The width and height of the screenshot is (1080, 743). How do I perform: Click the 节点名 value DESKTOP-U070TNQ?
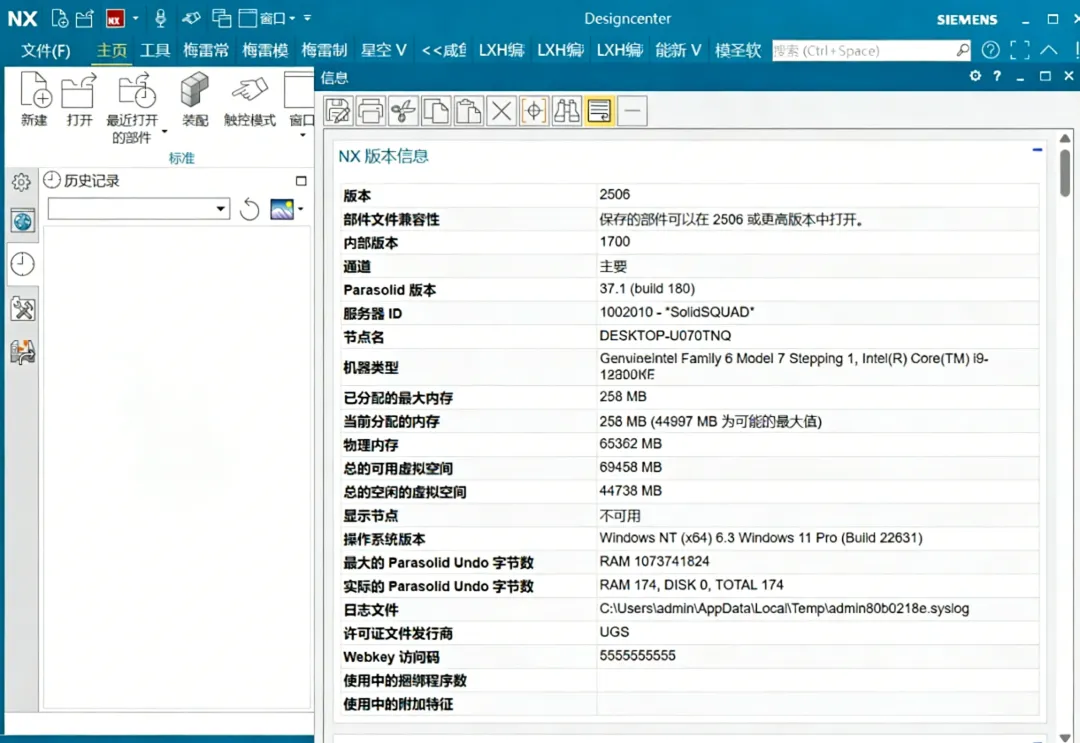click(665, 335)
